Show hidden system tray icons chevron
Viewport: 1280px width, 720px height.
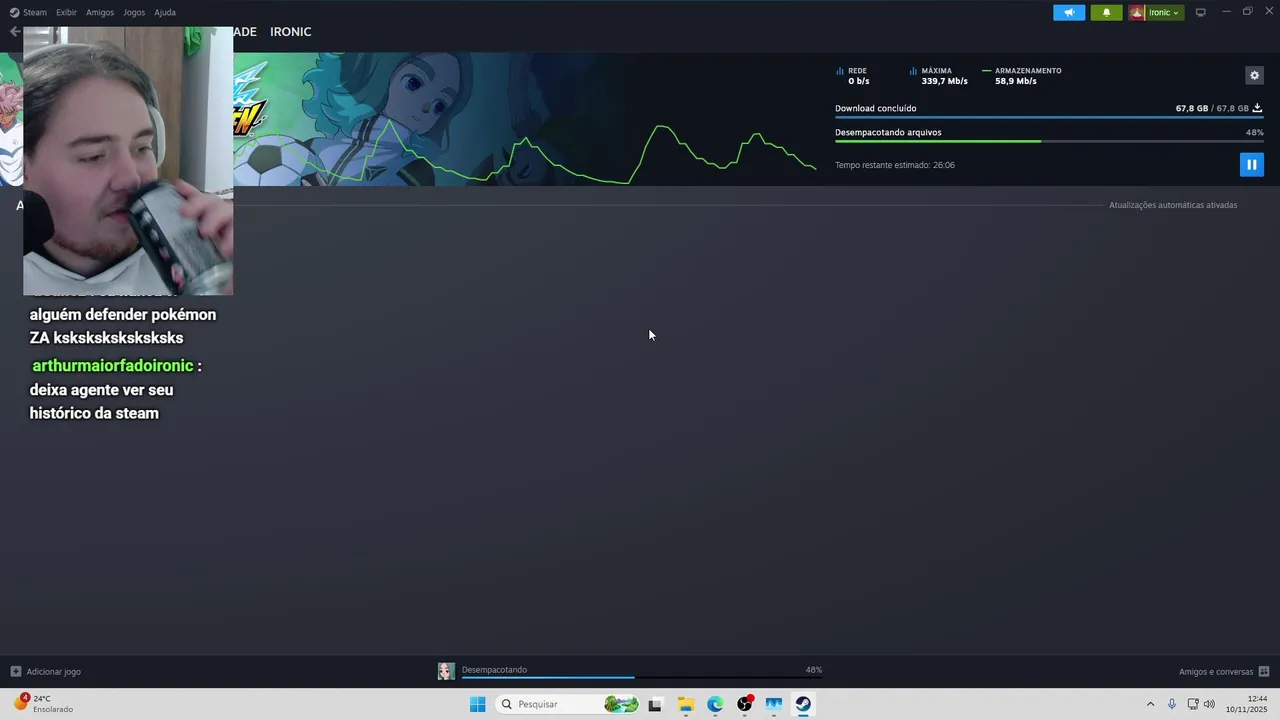click(1150, 704)
